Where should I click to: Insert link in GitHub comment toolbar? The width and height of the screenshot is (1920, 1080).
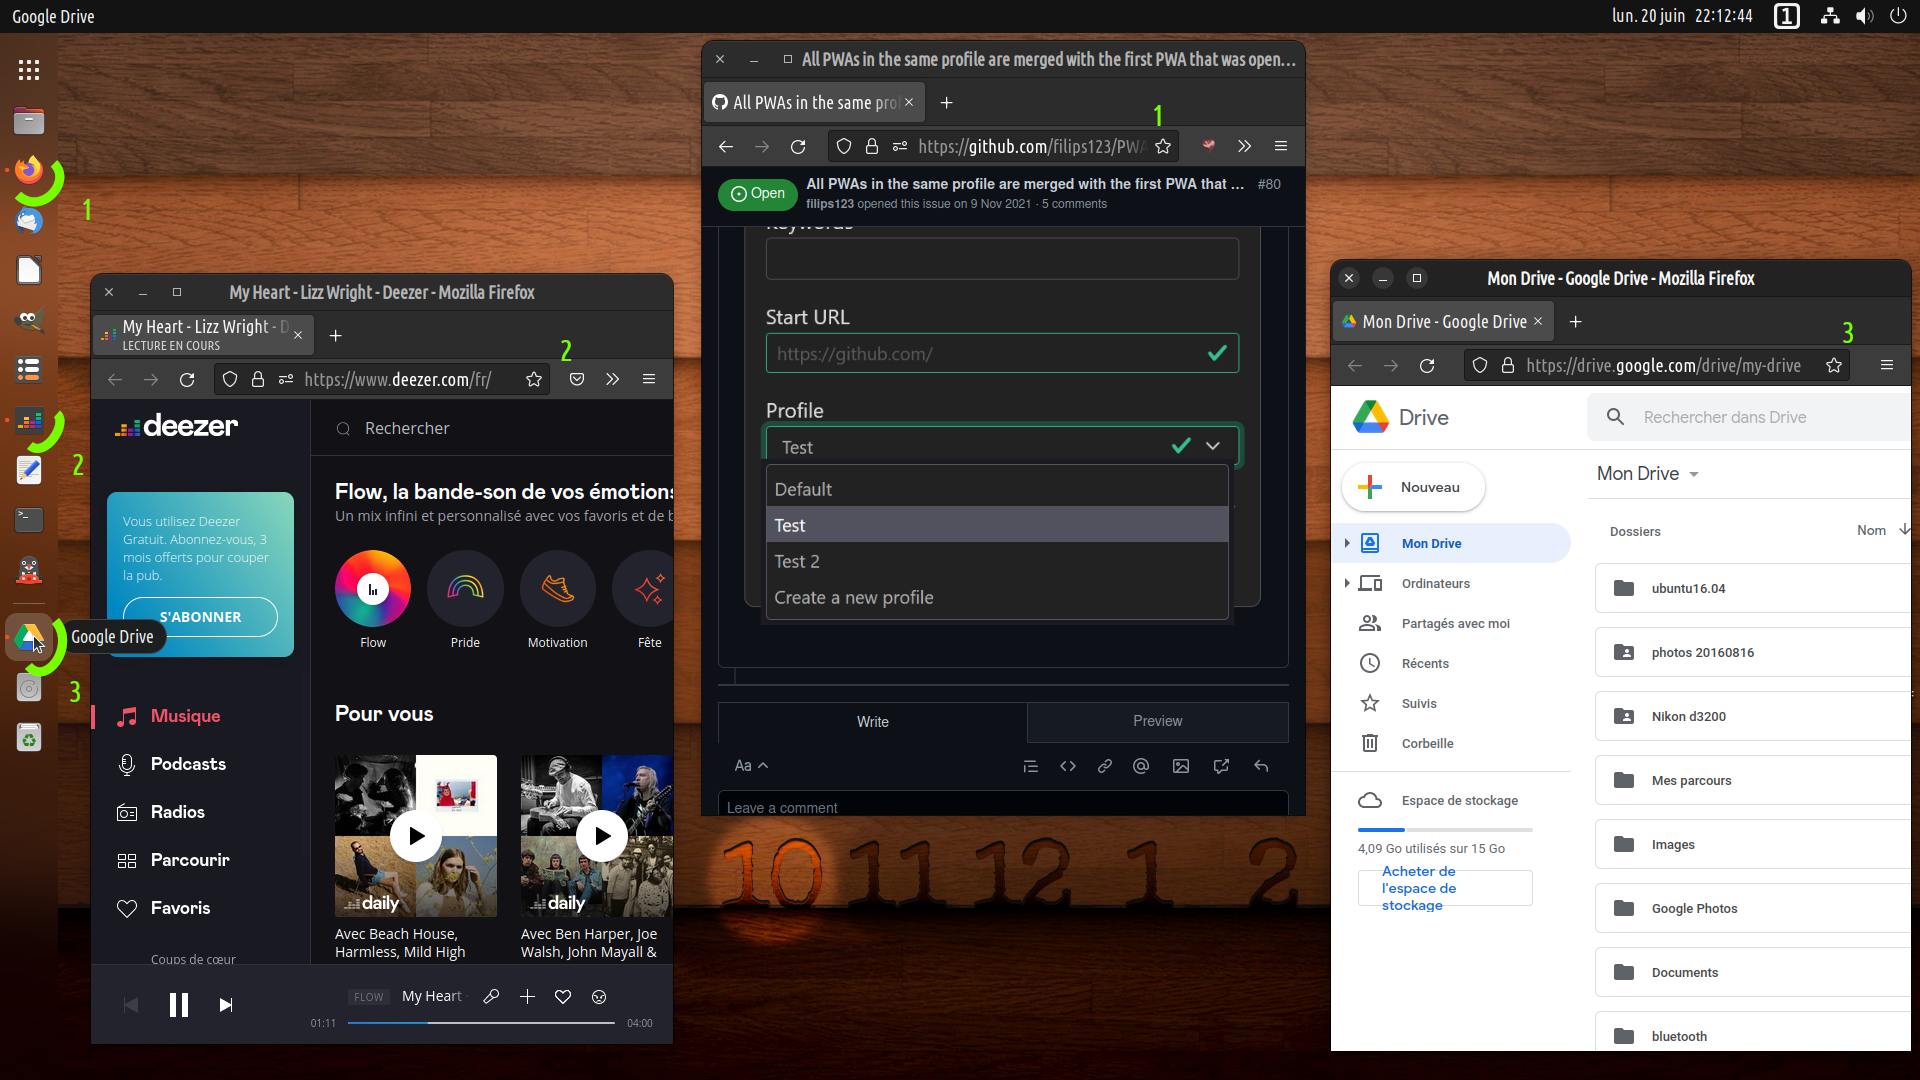point(1105,766)
